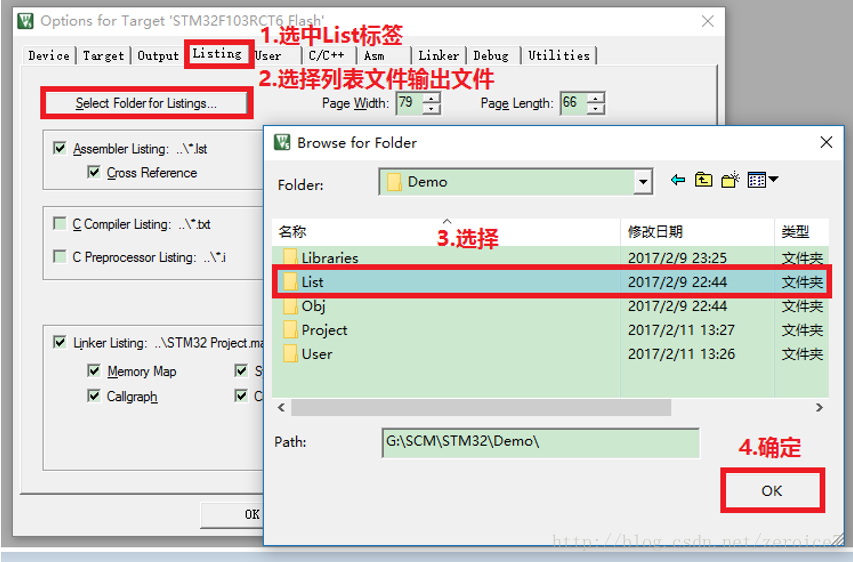Select date 2017/2/9 23:25 of Libraries
The height and width of the screenshot is (562, 853).
[677, 258]
